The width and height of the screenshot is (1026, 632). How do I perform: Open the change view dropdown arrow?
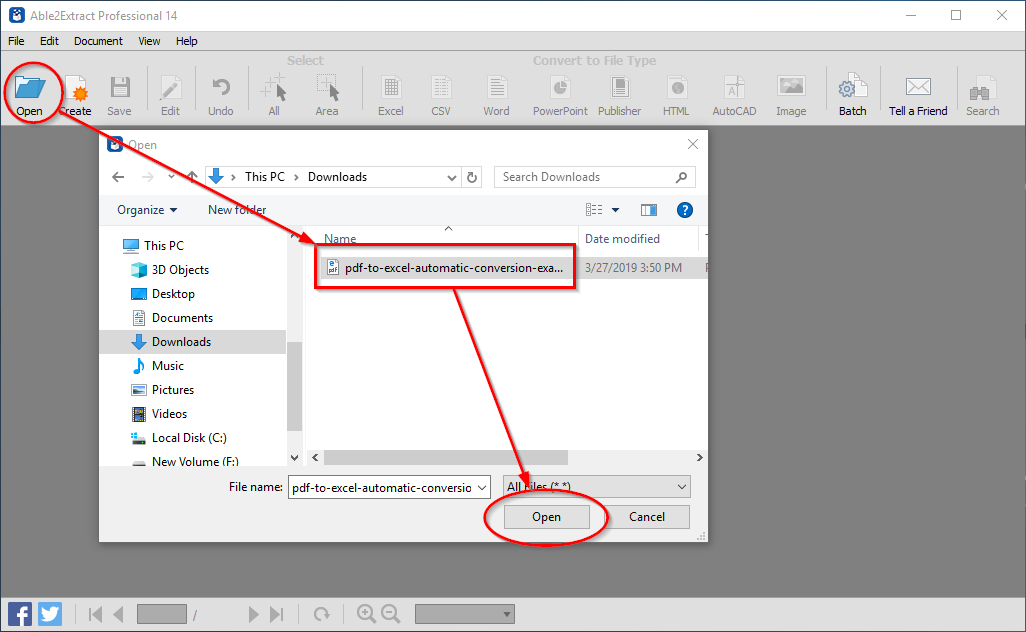coord(614,209)
